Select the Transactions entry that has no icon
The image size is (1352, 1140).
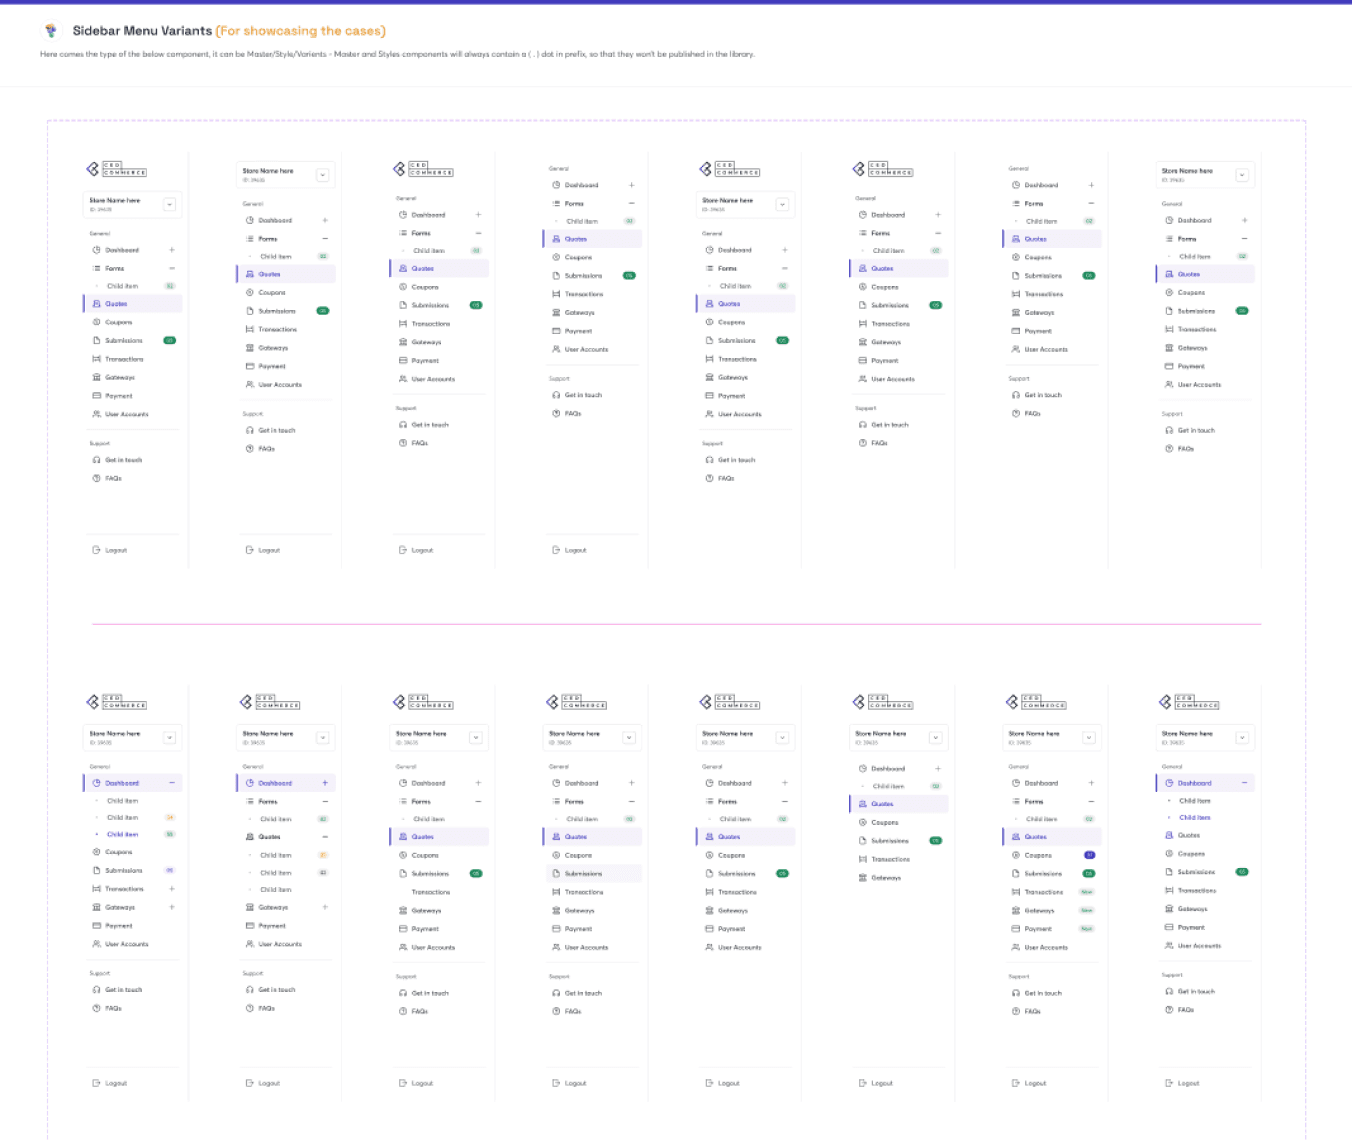pos(431,892)
